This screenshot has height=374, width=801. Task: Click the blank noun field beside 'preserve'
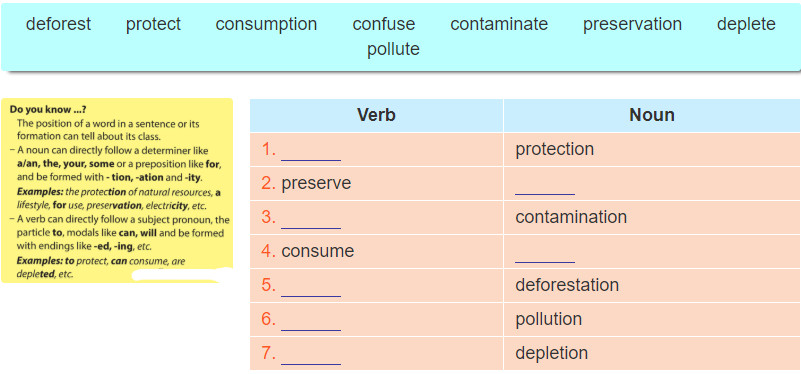tap(545, 185)
